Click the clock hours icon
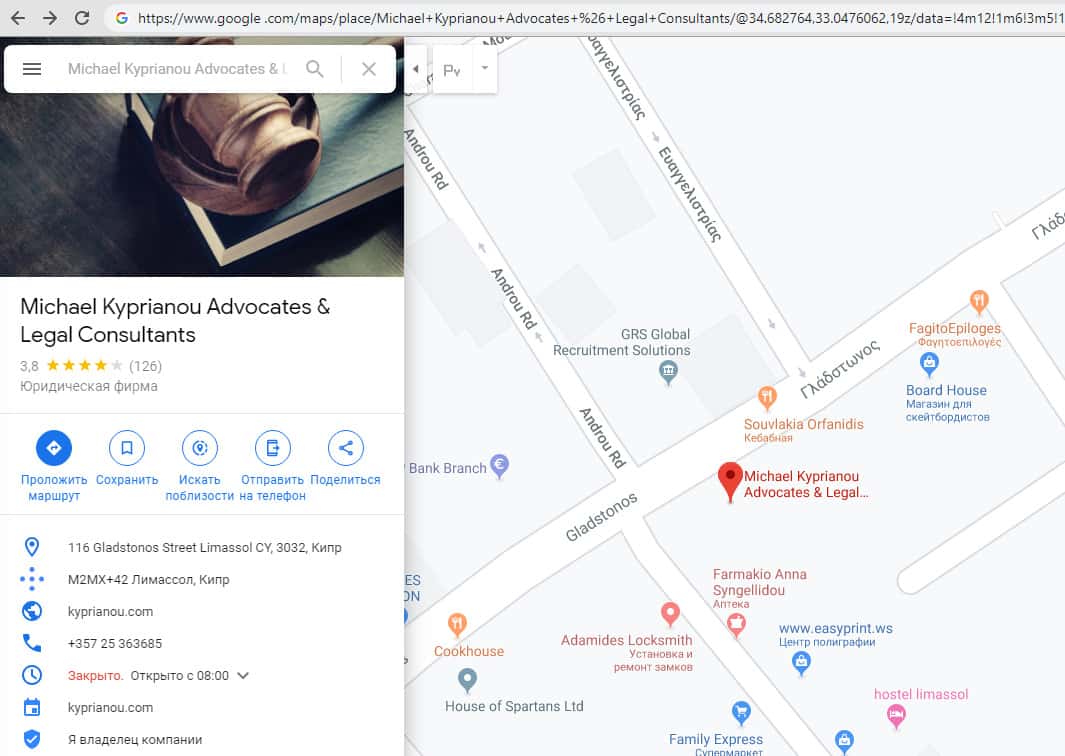This screenshot has height=756, width=1065. (32, 675)
